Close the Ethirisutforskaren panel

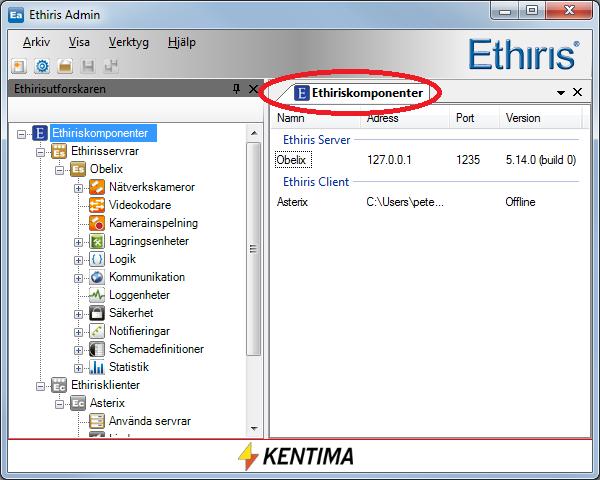[253, 89]
